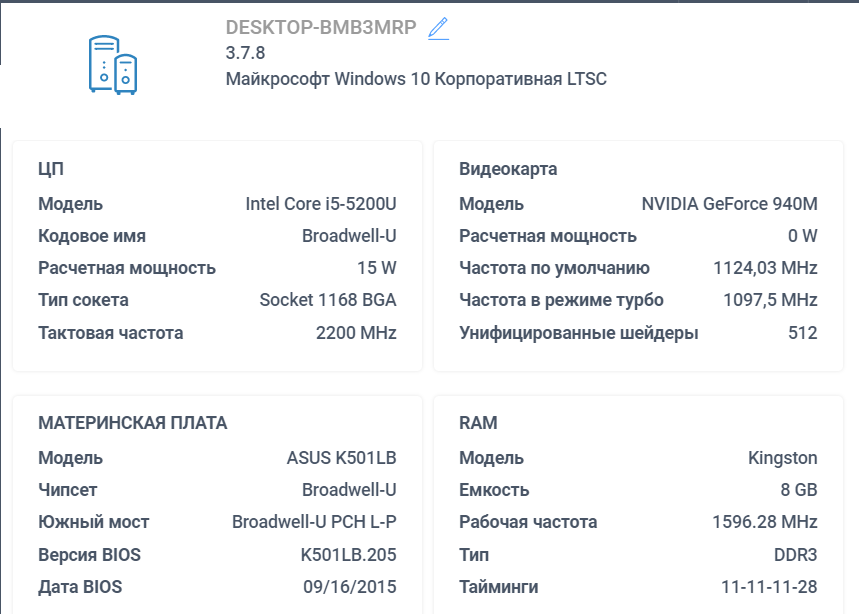Click the Broadwell-U codename in the ЦП card
The height and width of the screenshot is (614, 859).
(349, 236)
